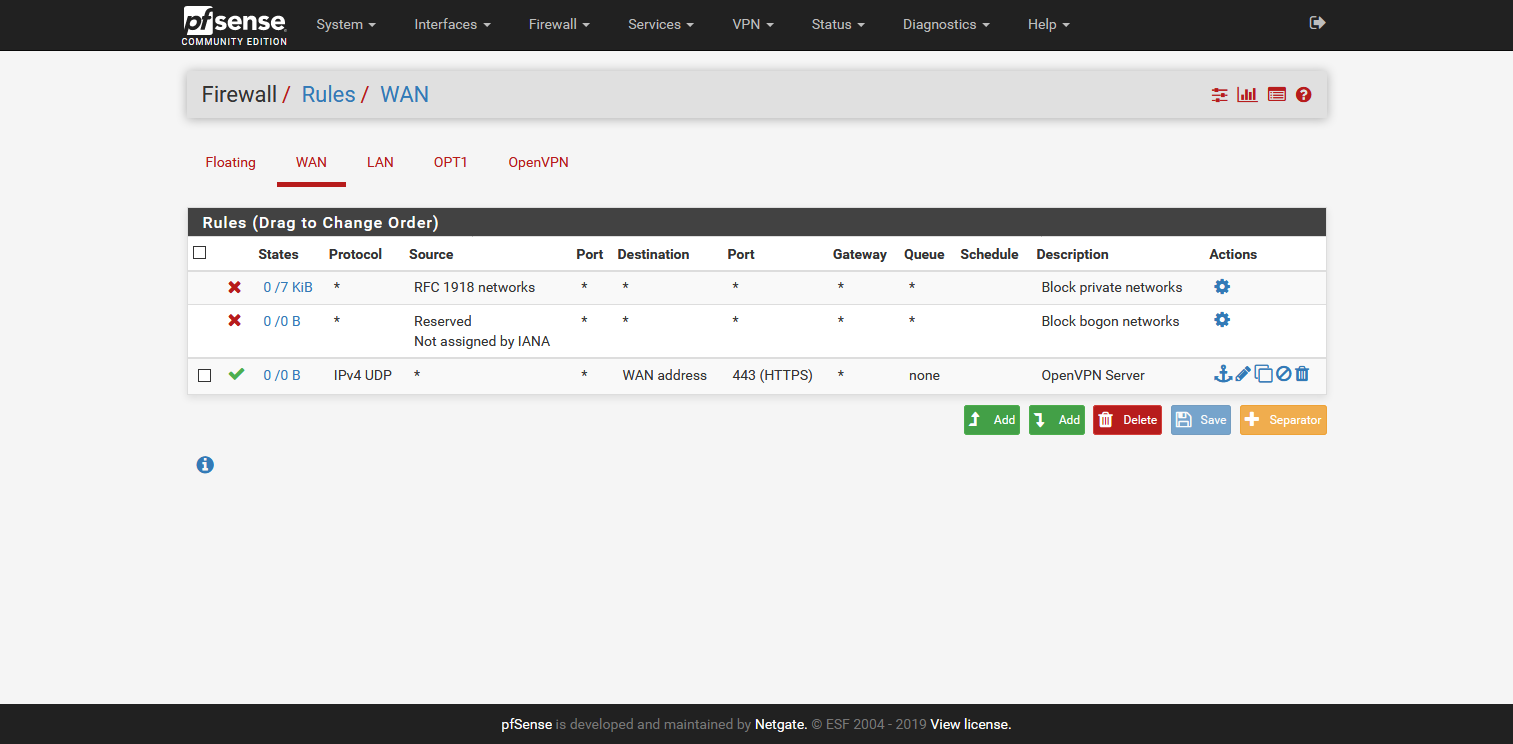Screen dimensions: 1513x744
Task: Click the 443 (HTTPS) port cell
Action: (x=773, y=375)
